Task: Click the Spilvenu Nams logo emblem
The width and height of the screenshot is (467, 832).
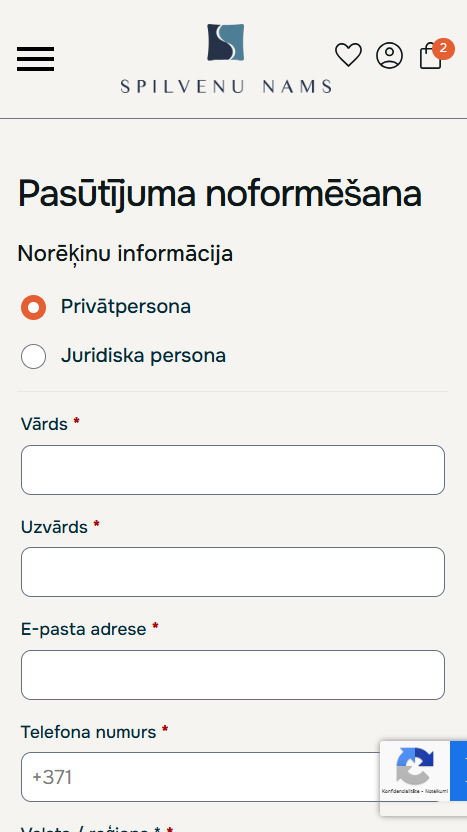Action: click(226, 42)
